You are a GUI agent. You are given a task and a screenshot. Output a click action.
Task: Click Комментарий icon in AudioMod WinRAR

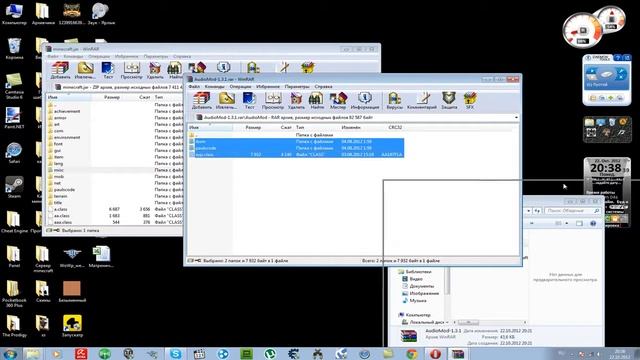pyautogui.click(x=422, y=100)
